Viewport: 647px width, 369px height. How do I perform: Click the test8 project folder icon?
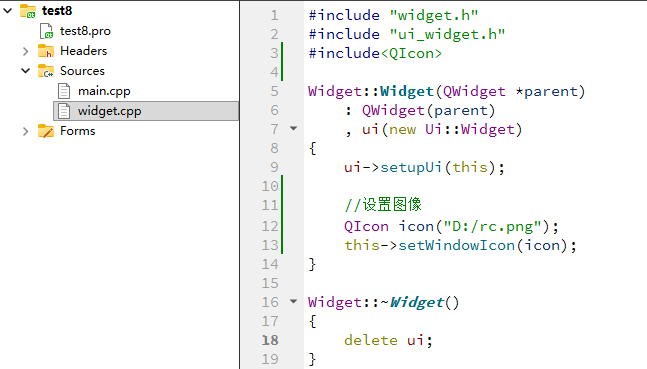coord(28,11)
